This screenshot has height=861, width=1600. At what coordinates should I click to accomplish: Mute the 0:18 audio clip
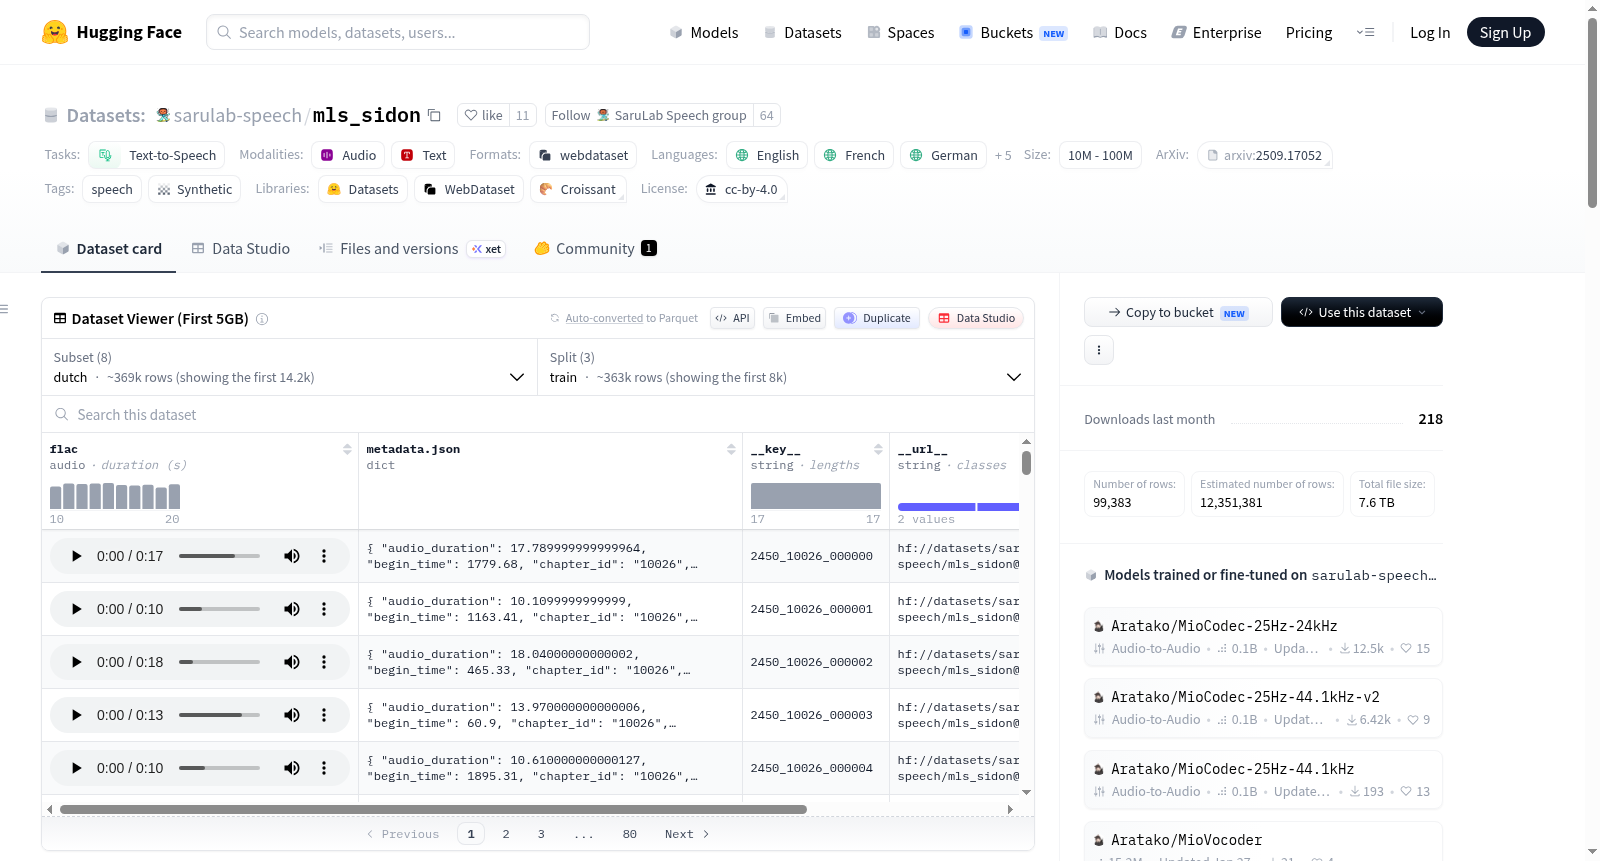point(292,662)
